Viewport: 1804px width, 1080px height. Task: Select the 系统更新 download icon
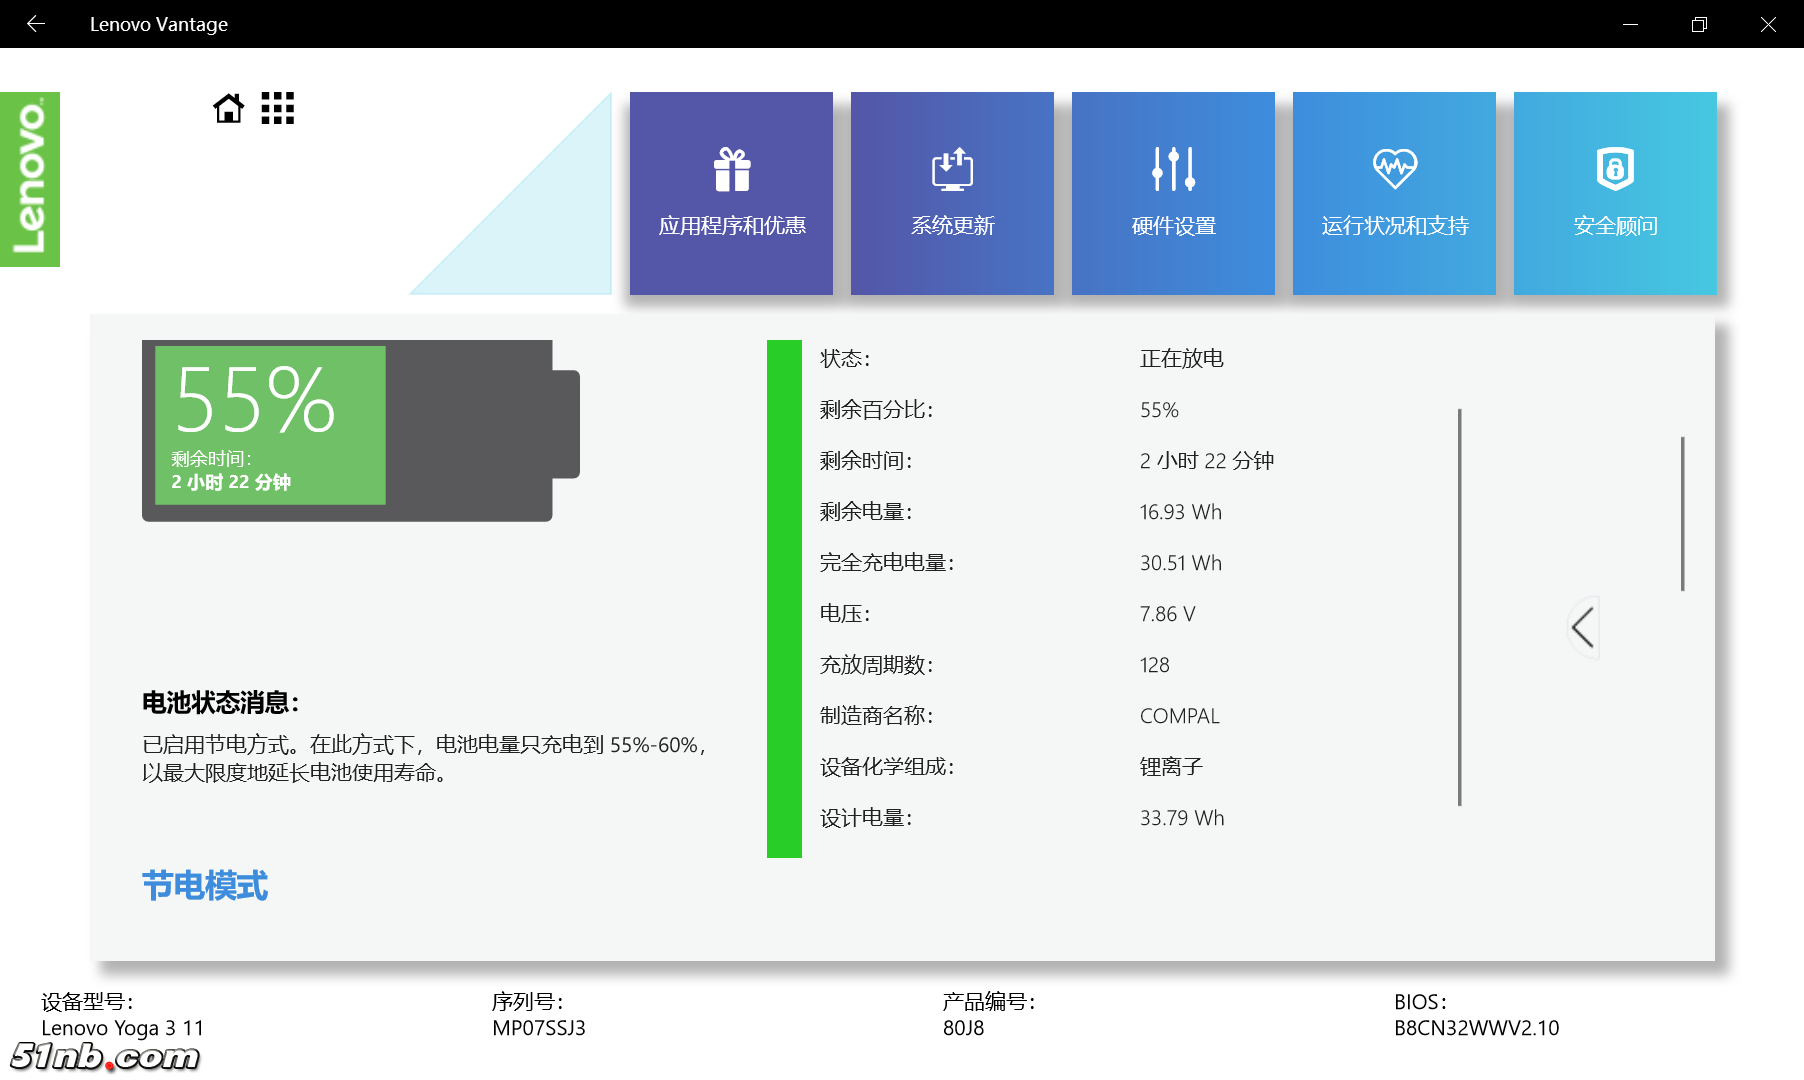(952, 169)
